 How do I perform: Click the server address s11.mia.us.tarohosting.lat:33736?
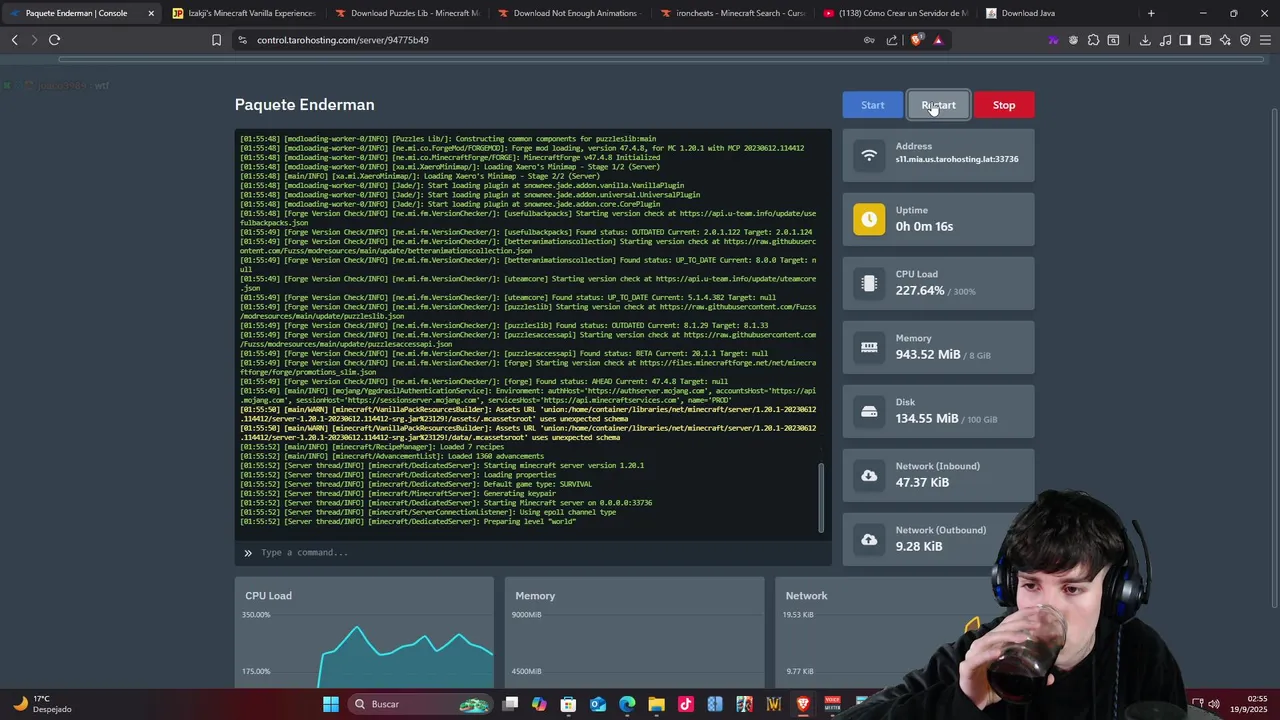(957, 159)
